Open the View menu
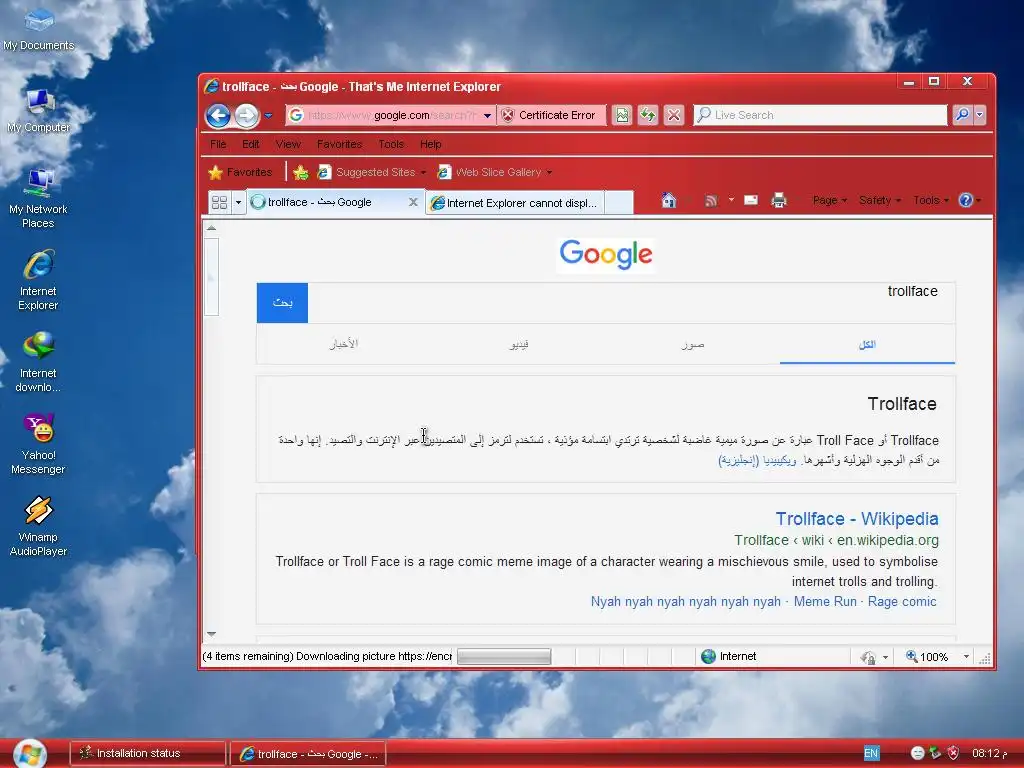 288,144
